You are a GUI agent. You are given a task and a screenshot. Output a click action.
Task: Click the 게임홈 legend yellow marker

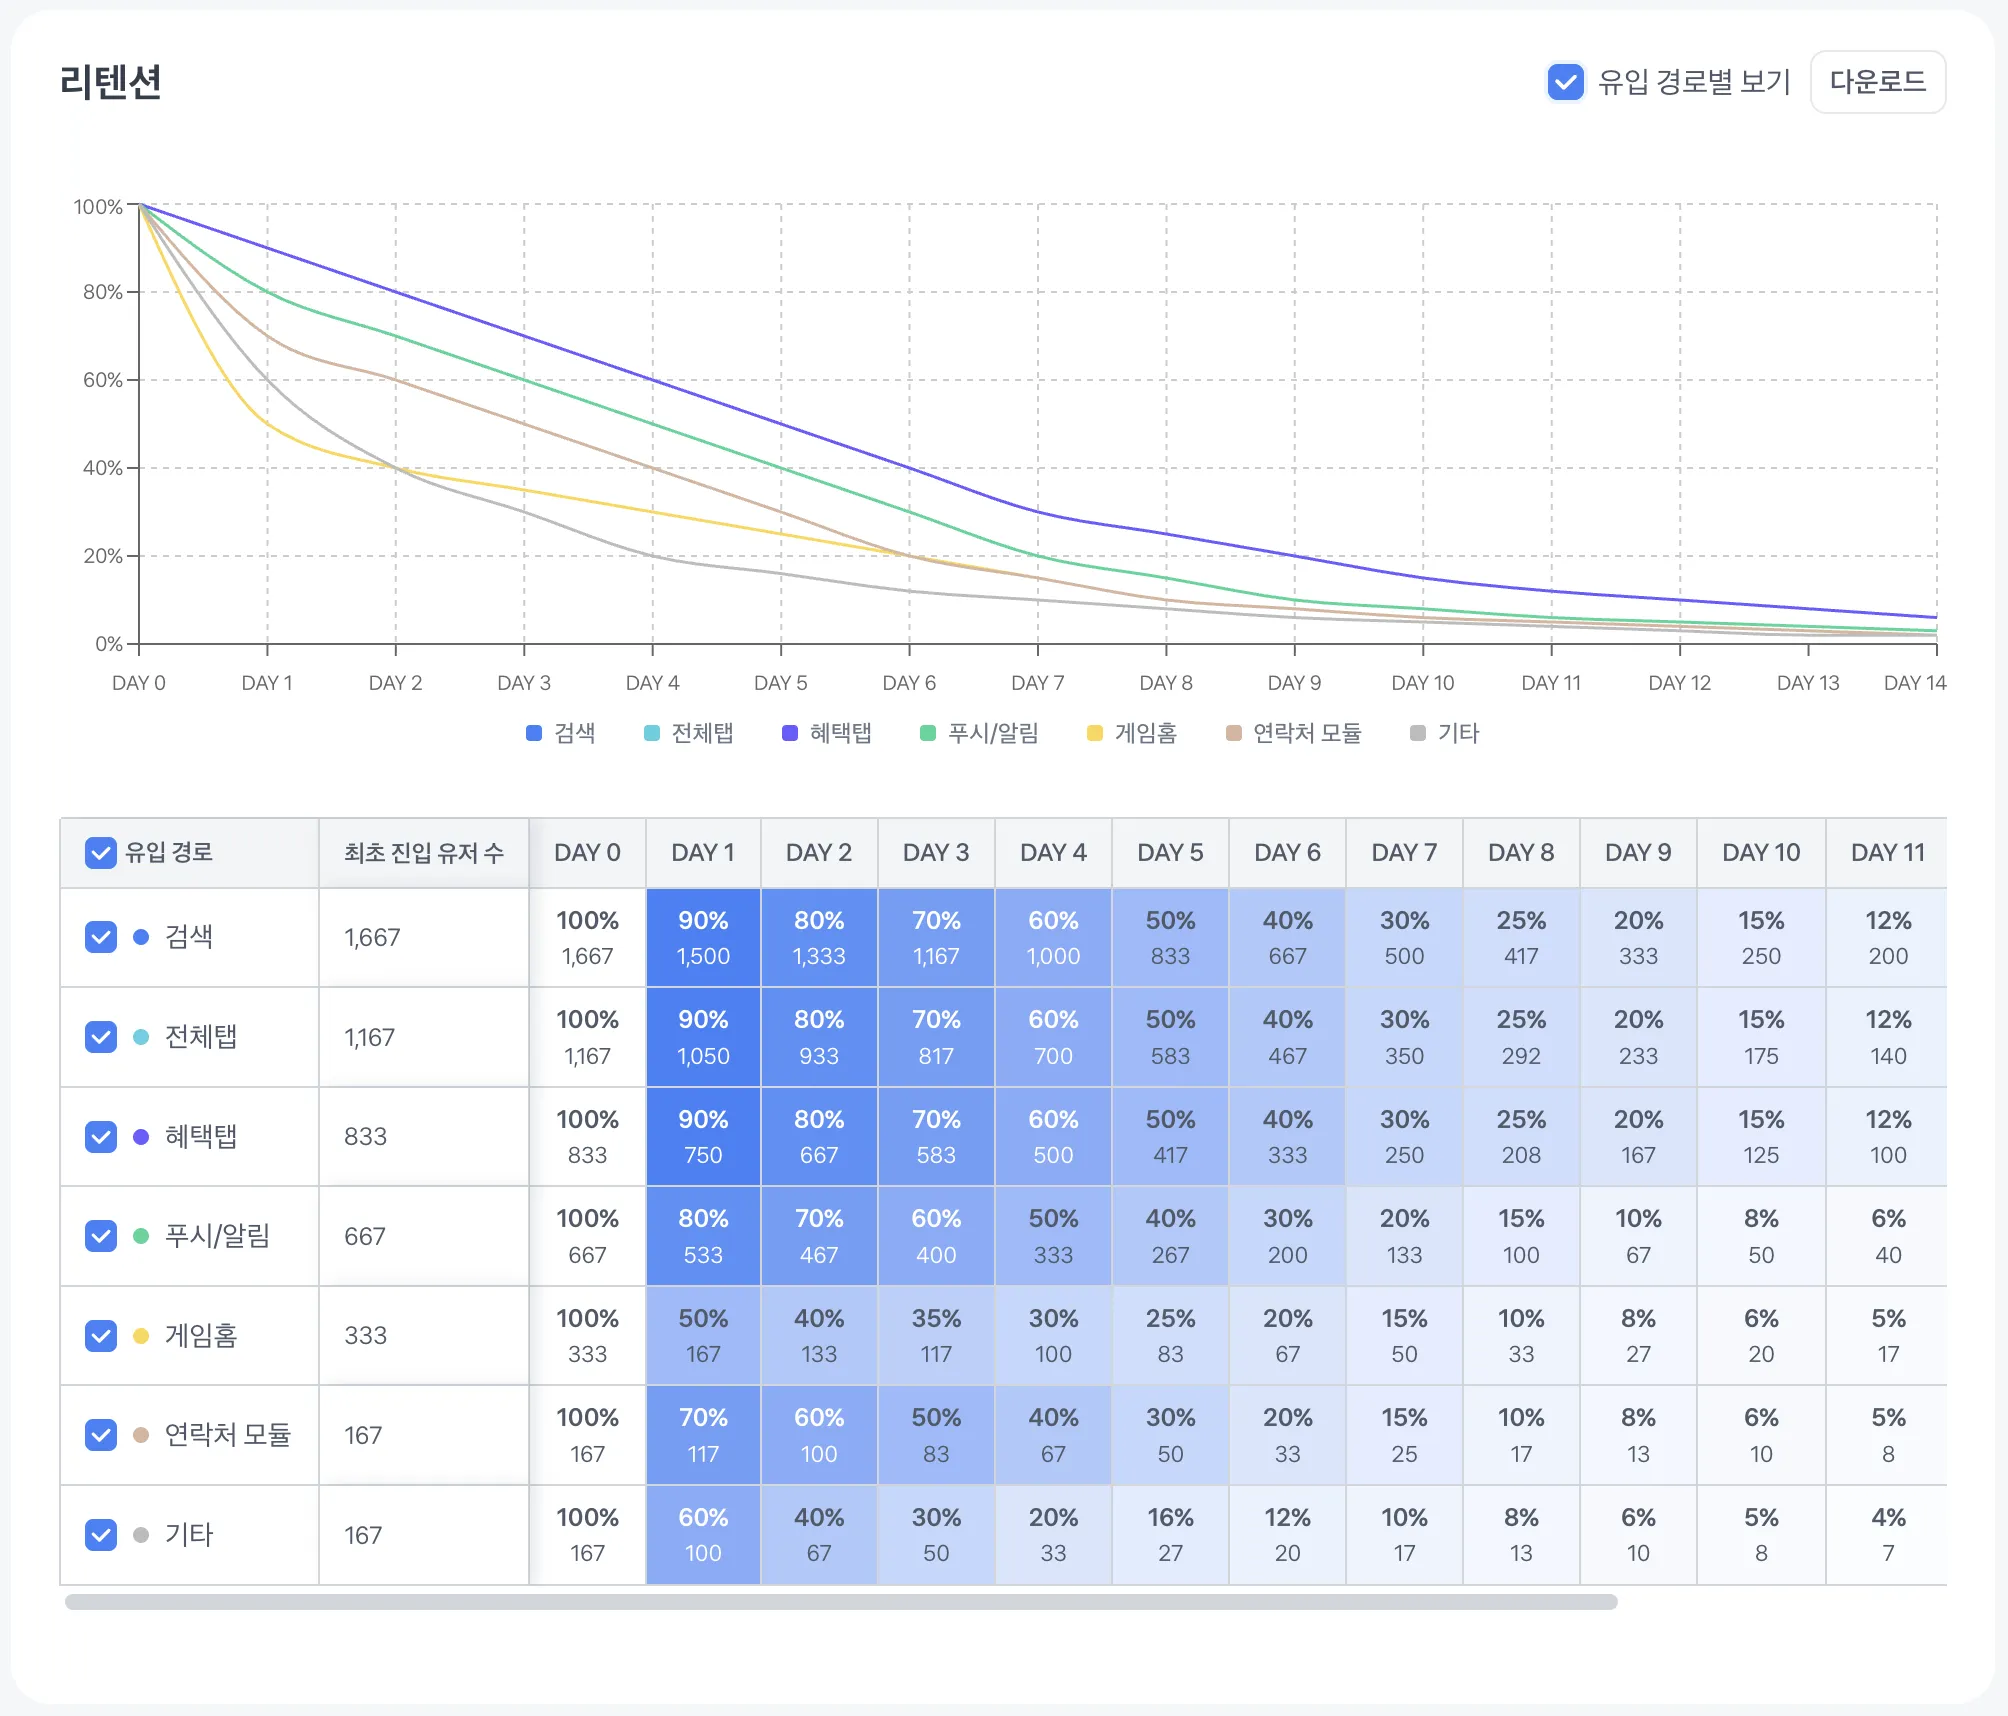tap(1095, 733)
